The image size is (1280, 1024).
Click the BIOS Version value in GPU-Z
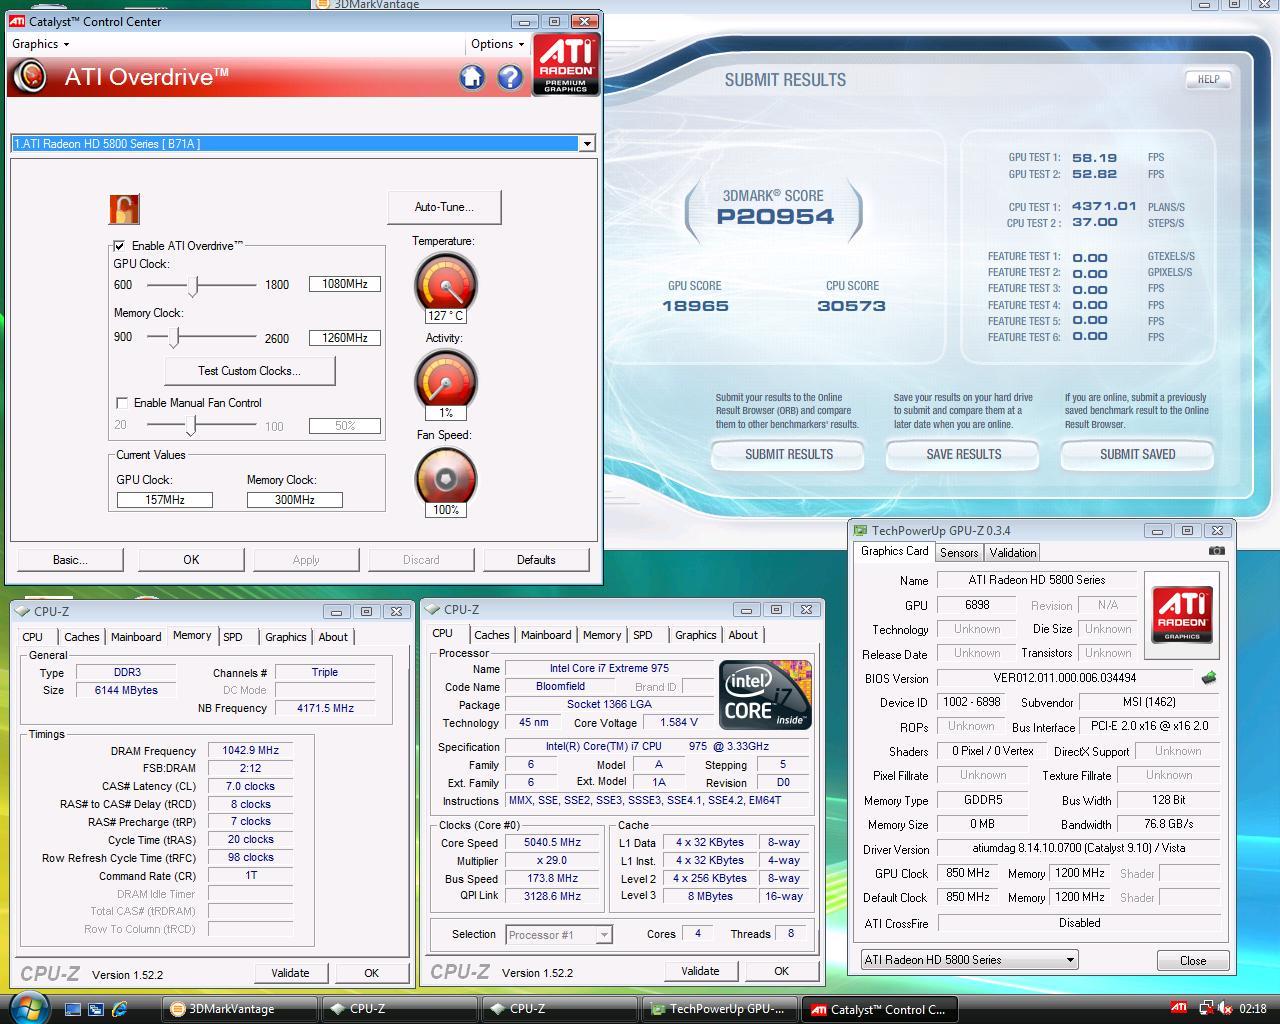click(1065, 678)
